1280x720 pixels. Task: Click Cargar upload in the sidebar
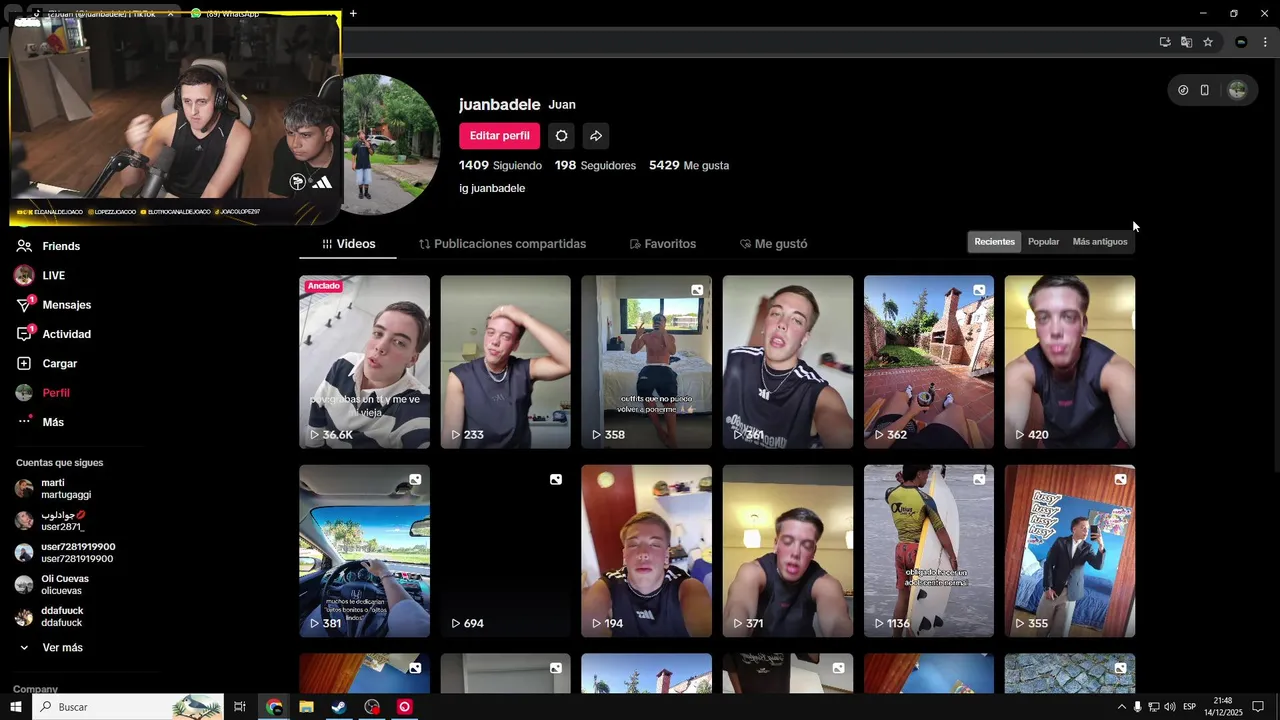point(59,363)
